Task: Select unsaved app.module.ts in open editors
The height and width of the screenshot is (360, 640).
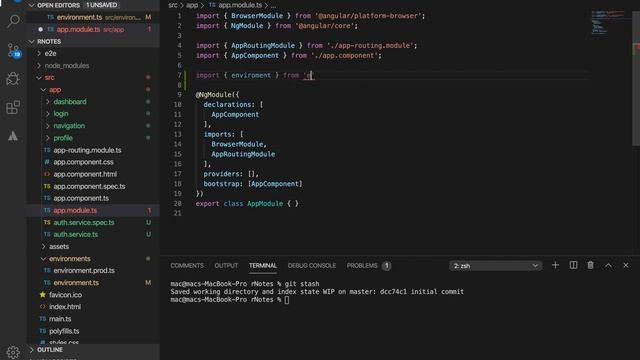Action: point(93,29)
